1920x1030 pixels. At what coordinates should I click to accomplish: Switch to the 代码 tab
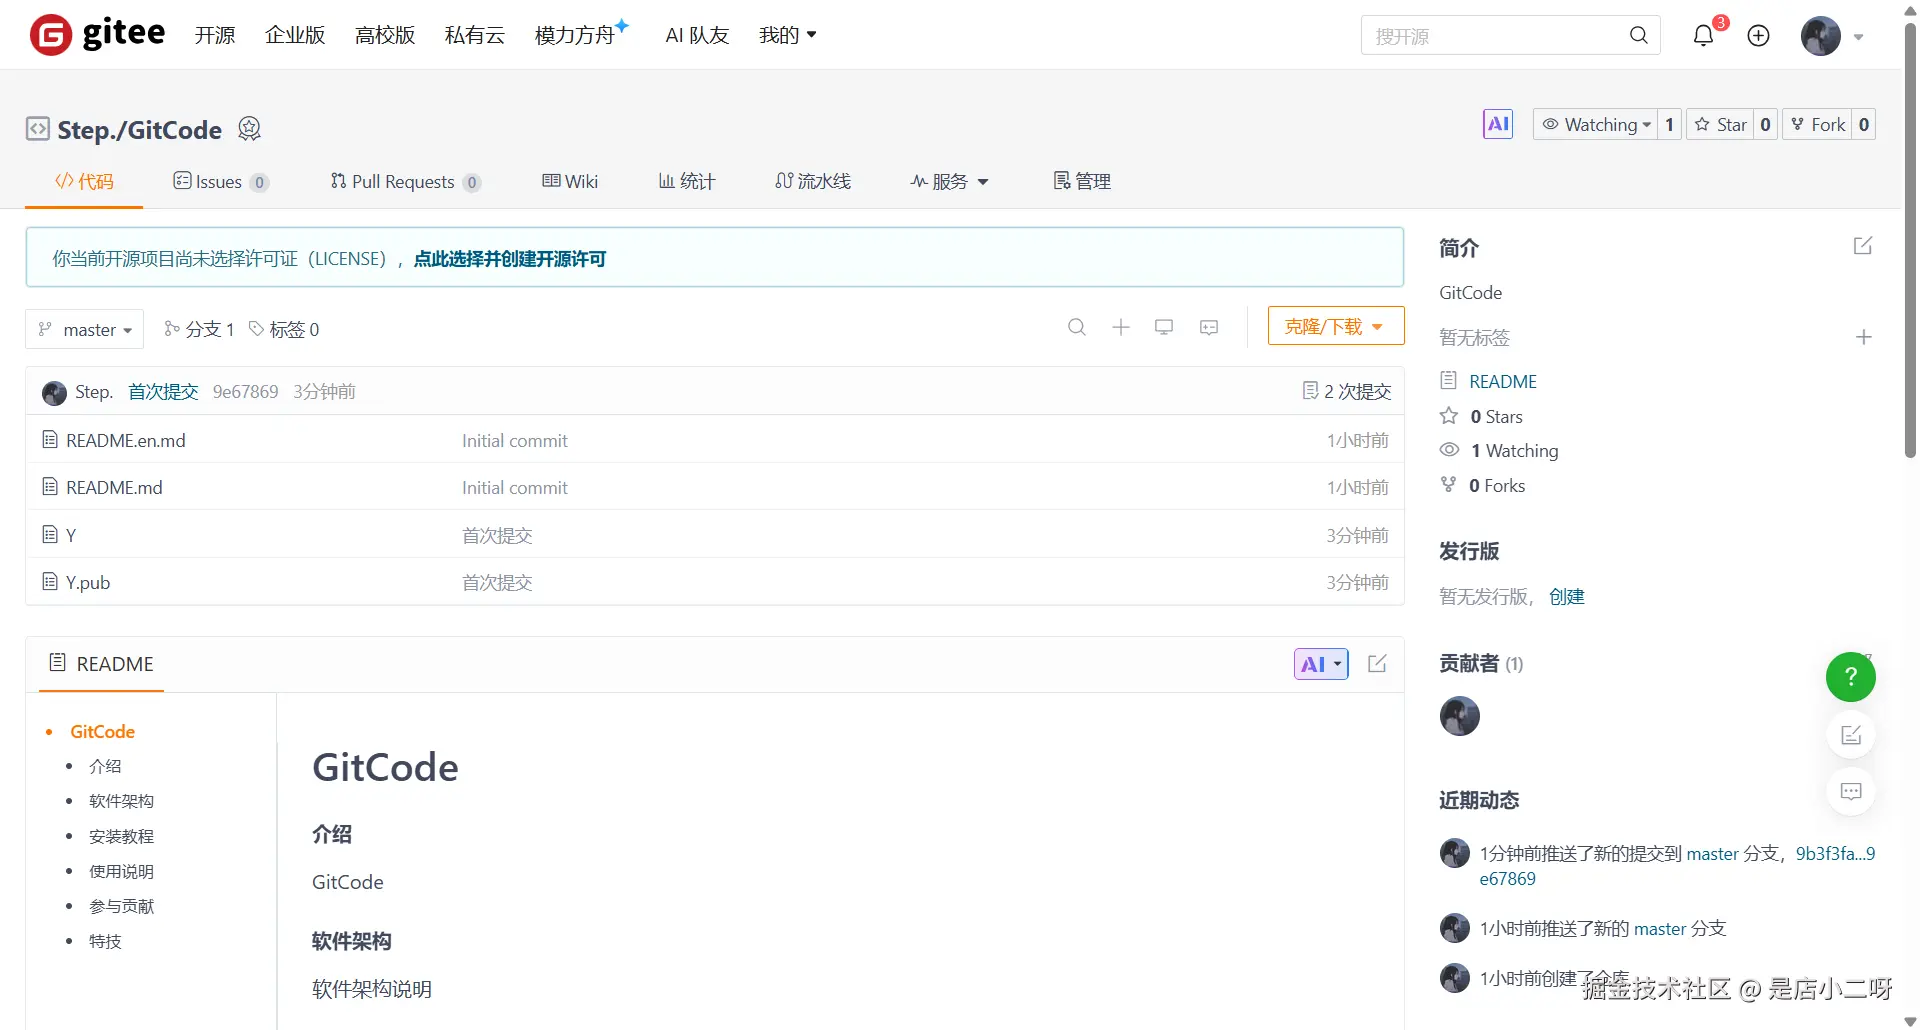click(x=84, y=181)
